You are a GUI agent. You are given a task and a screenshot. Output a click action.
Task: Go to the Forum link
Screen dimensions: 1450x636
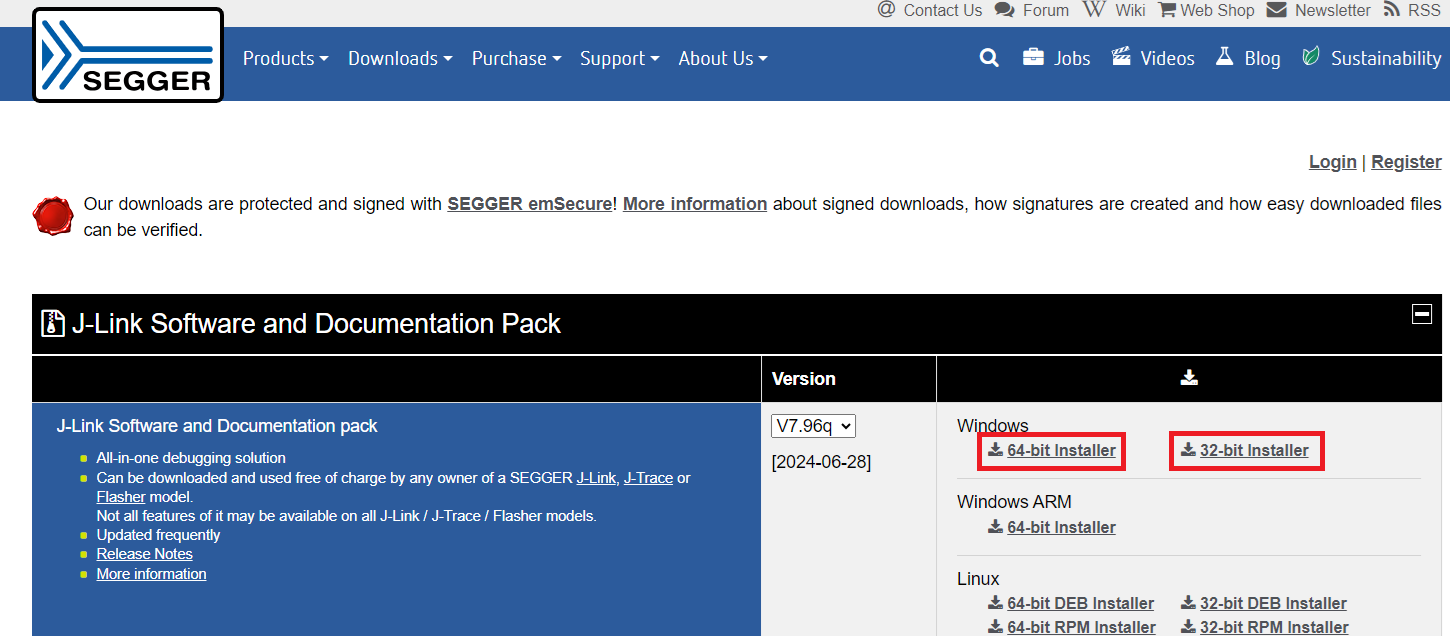point(1046,10)
